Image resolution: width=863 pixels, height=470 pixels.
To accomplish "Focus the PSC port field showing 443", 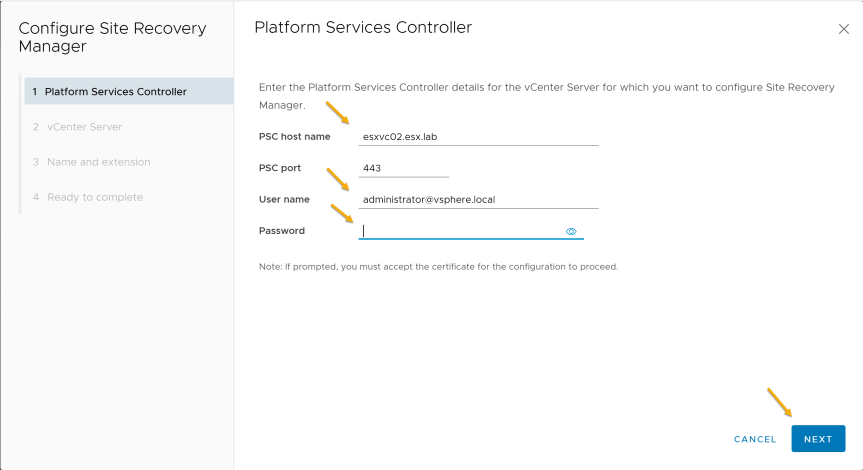I will point(403,168).
